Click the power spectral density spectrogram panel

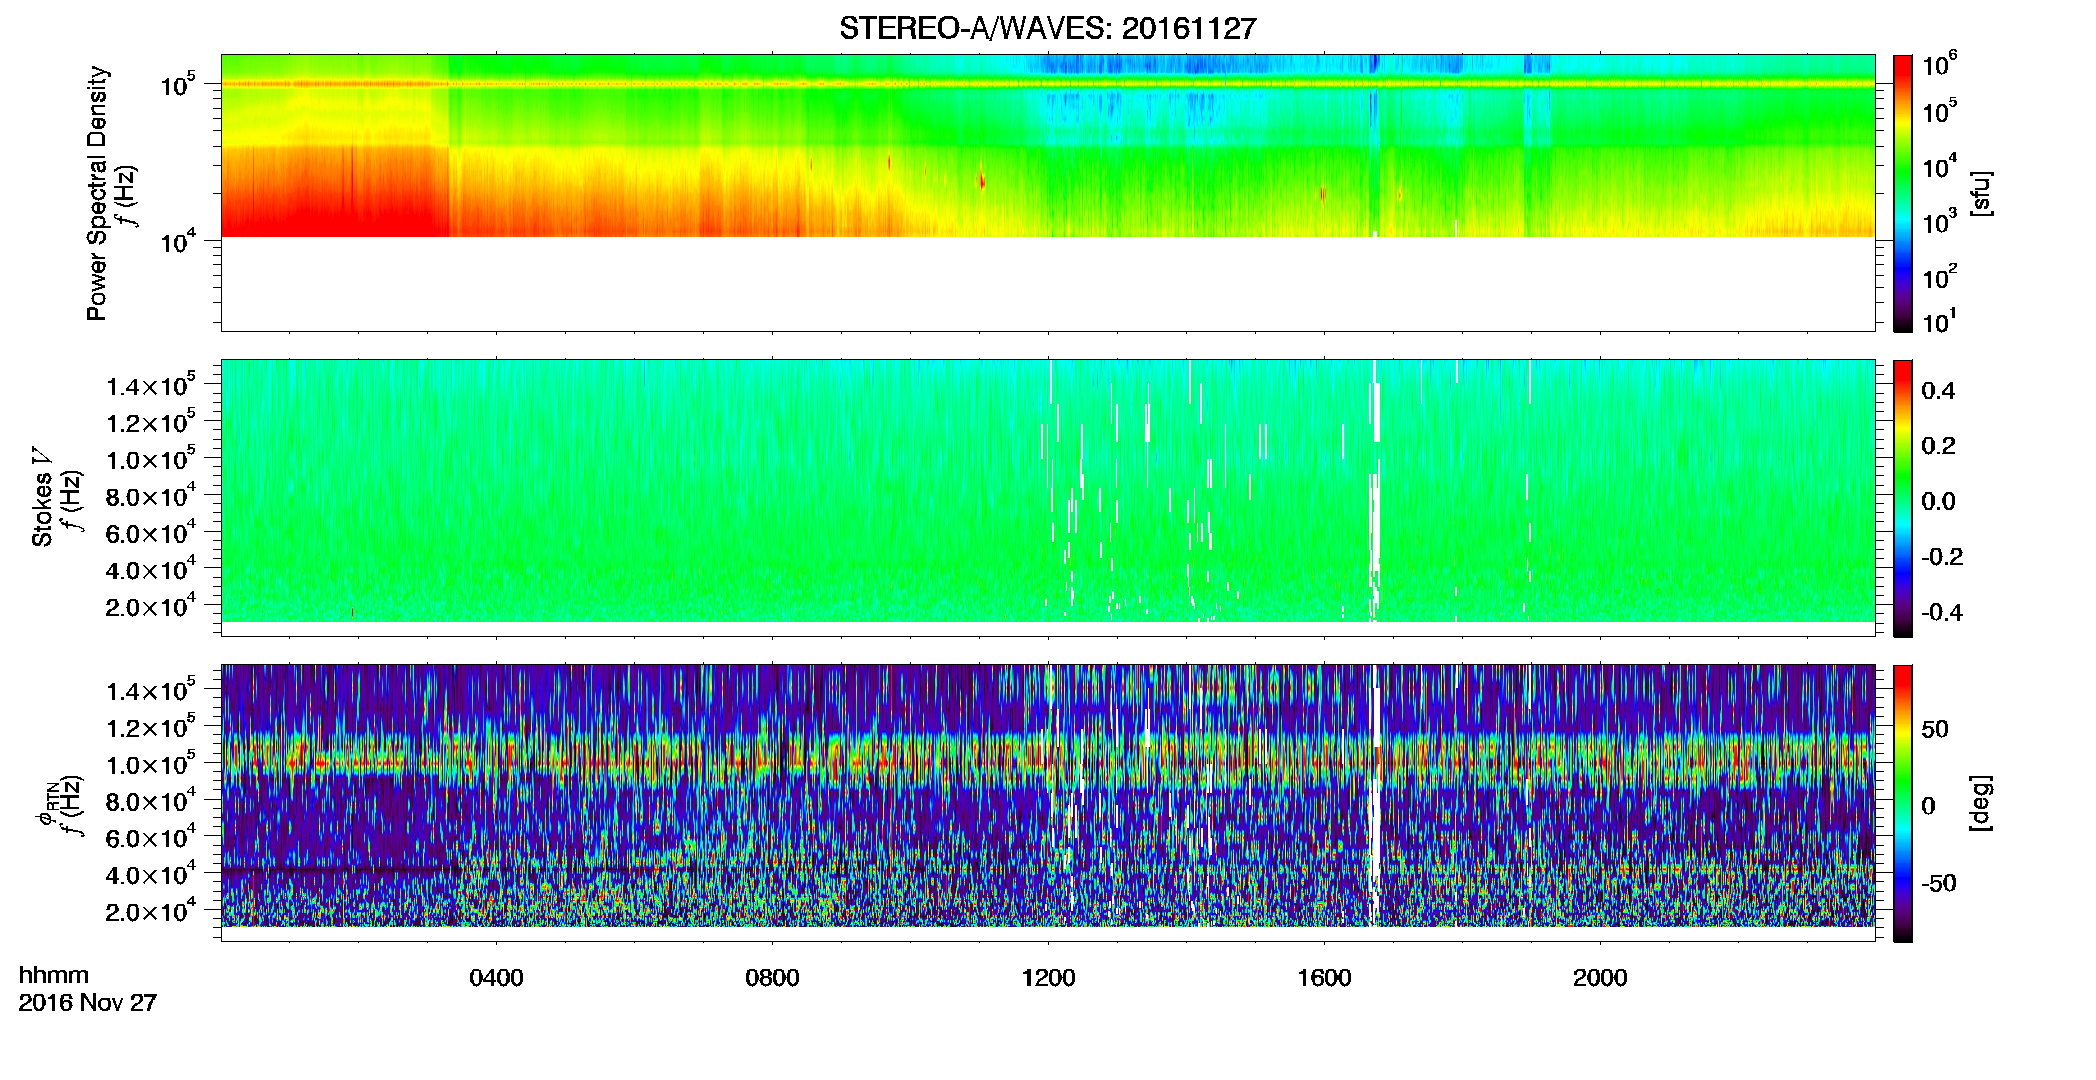1048,193
